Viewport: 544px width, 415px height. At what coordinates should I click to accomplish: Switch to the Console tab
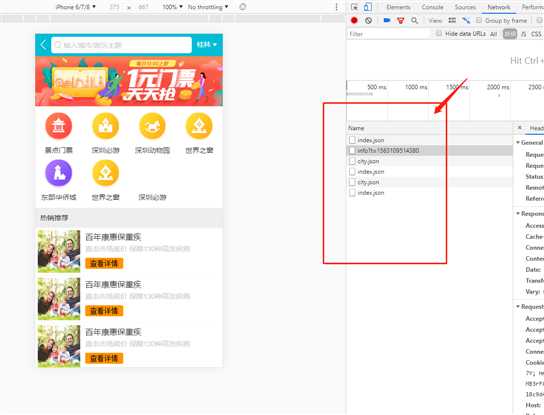(x=432, y=7)
